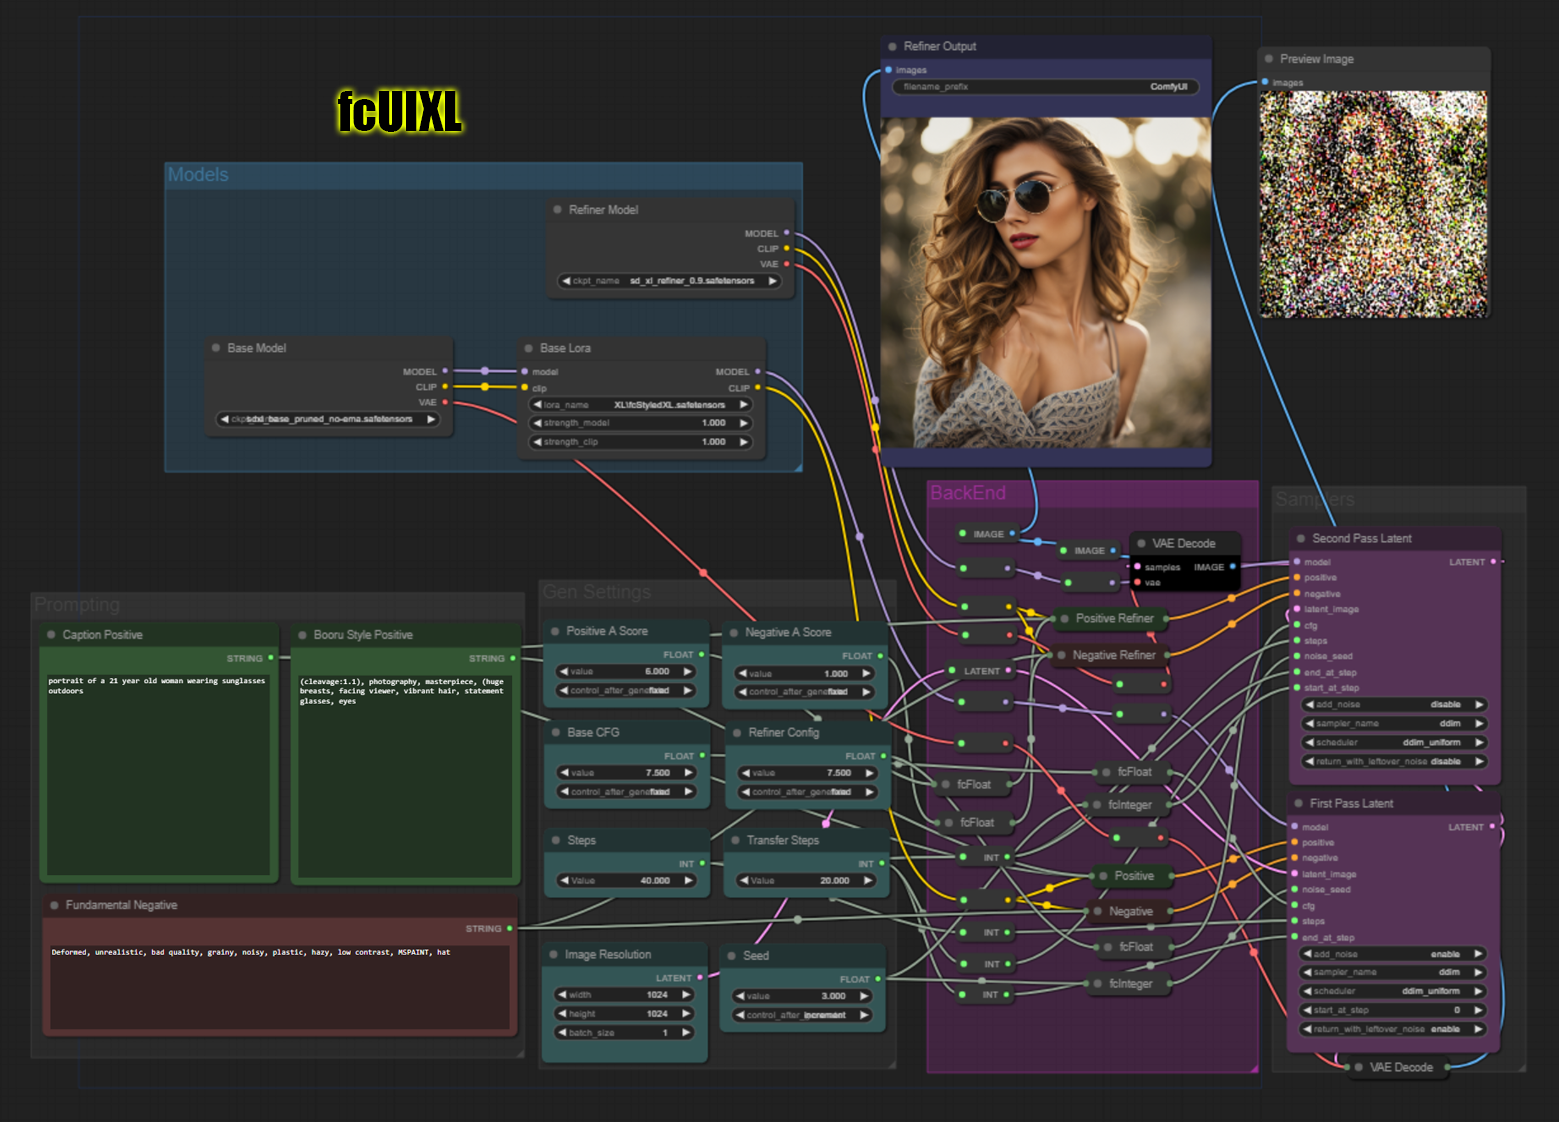This screenshot has height=1122, width=1559.
Task: Select the Gen Settings group title
Action: click(x=597, y=592)
